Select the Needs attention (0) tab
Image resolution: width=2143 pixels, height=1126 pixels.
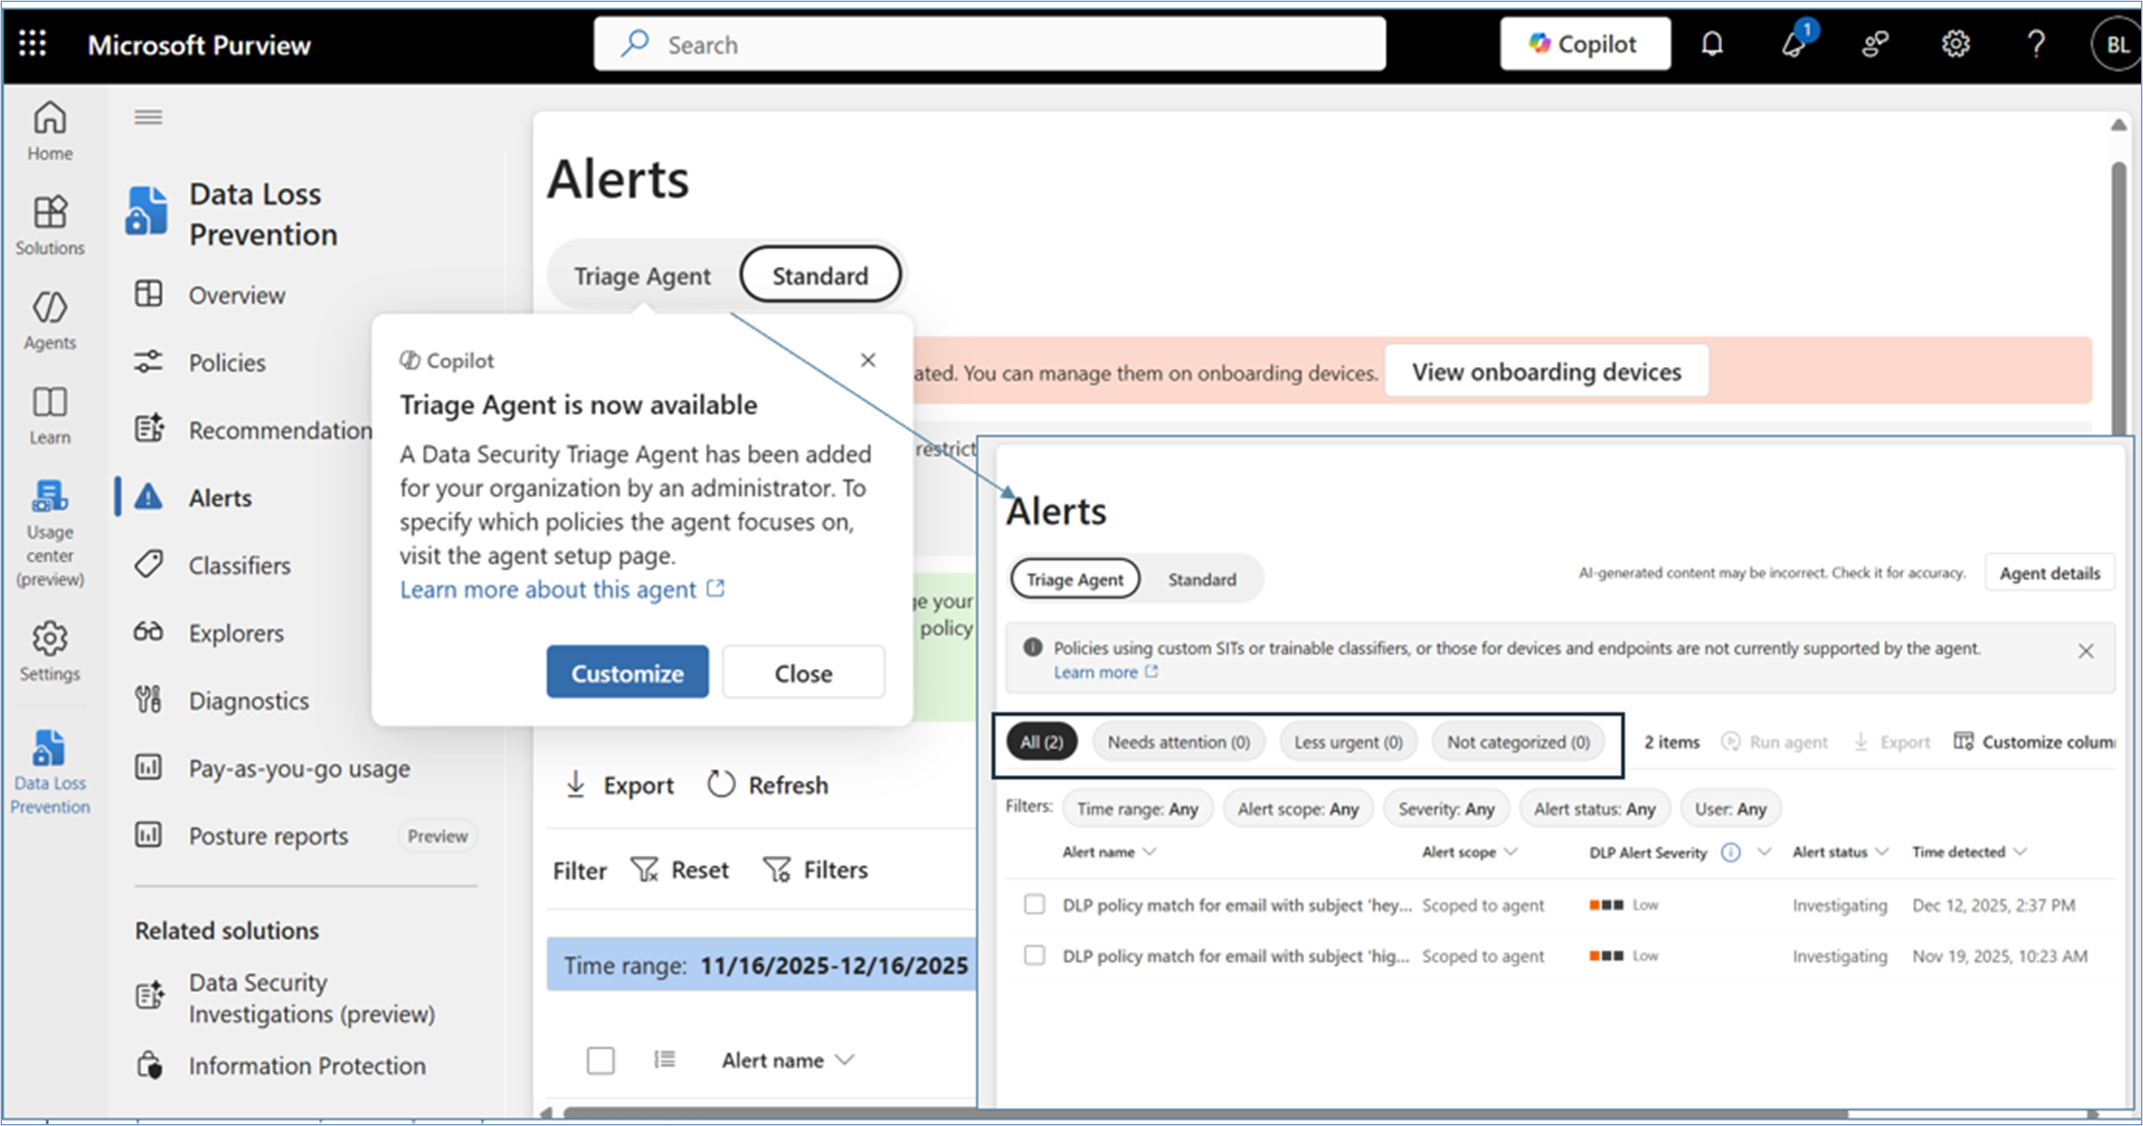coord(1178,742)
